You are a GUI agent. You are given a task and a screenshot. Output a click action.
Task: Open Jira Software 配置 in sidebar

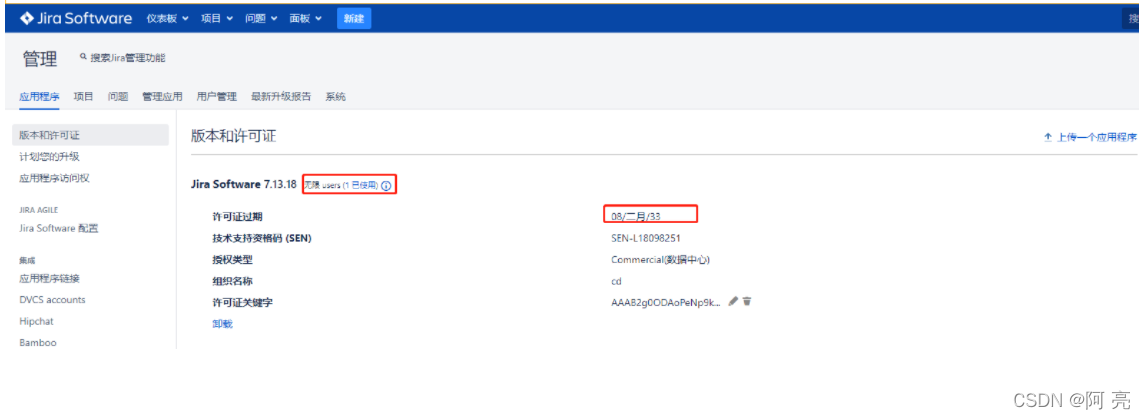pyautogui.click(x=58, y=228)
